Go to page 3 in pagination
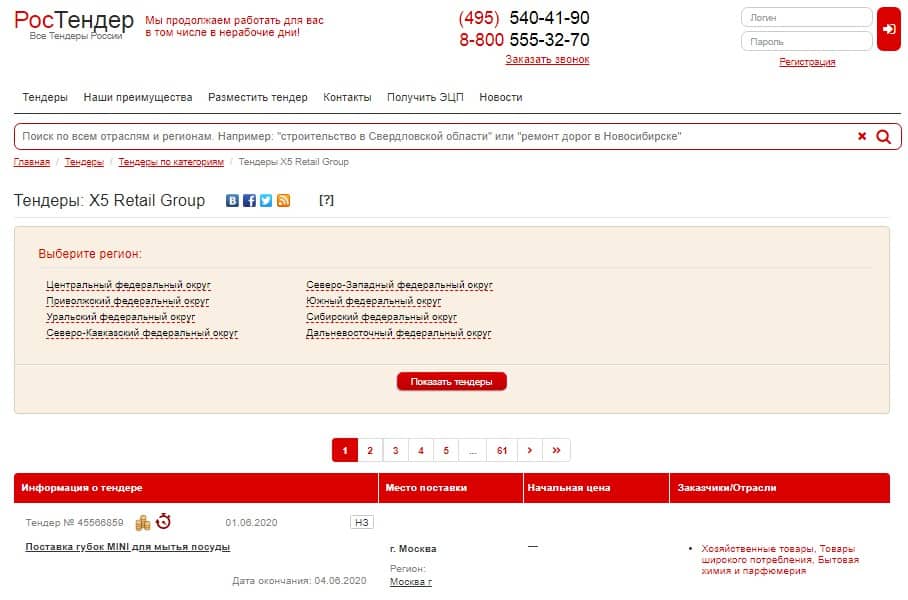This screenshot has height=600, width=908. point(396,450)
